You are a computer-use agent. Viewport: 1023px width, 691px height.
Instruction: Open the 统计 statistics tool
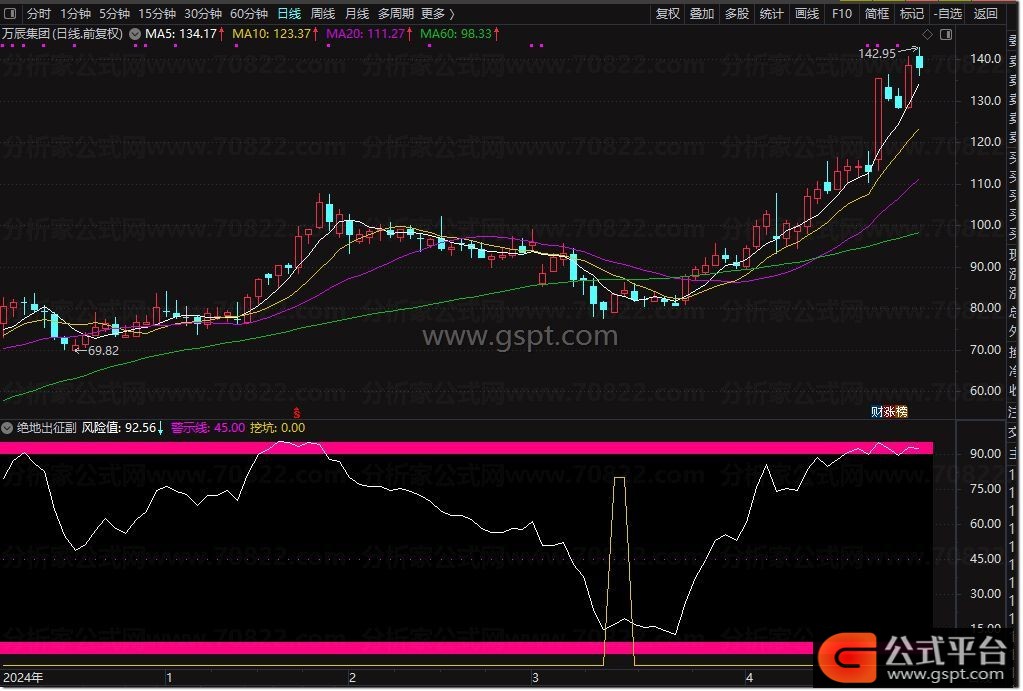point(772,13)
